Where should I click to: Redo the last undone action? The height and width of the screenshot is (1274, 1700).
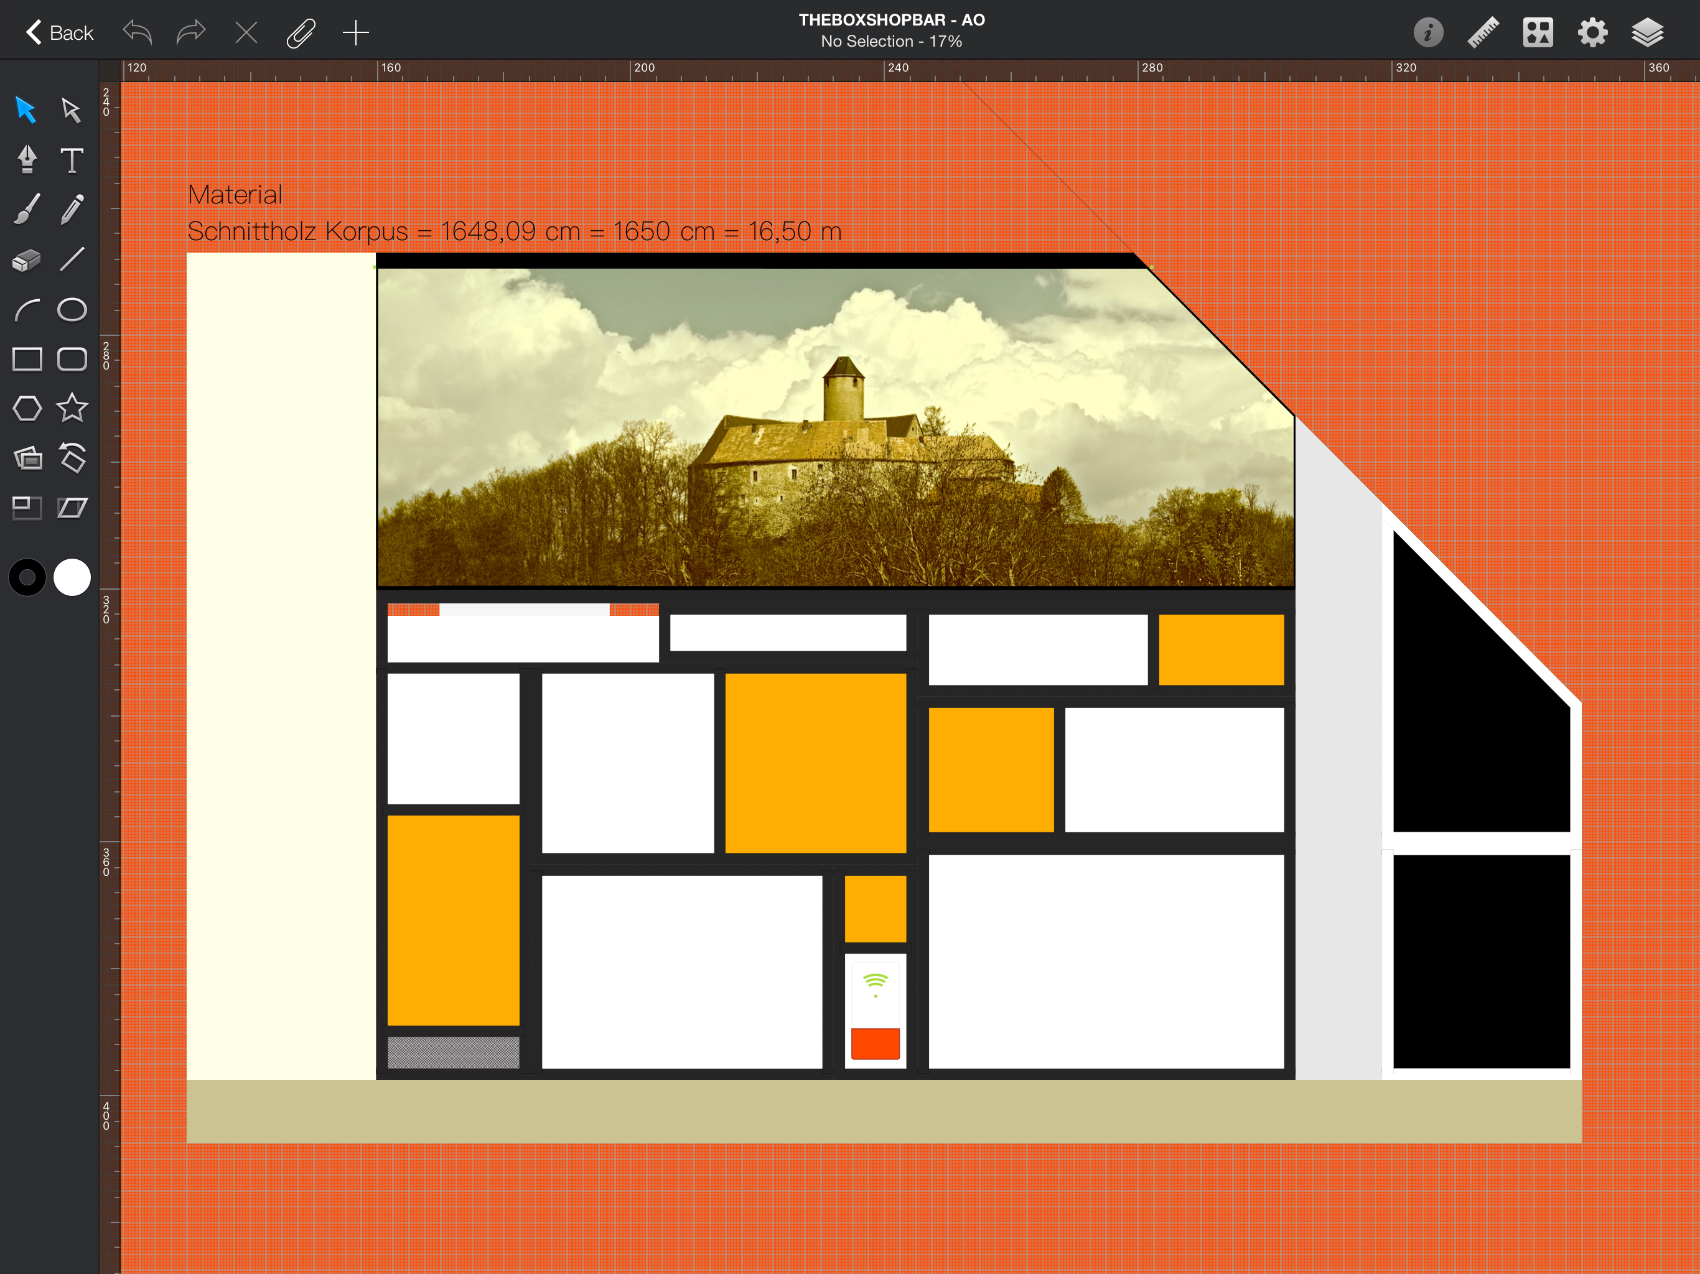(x=191, y=33)
